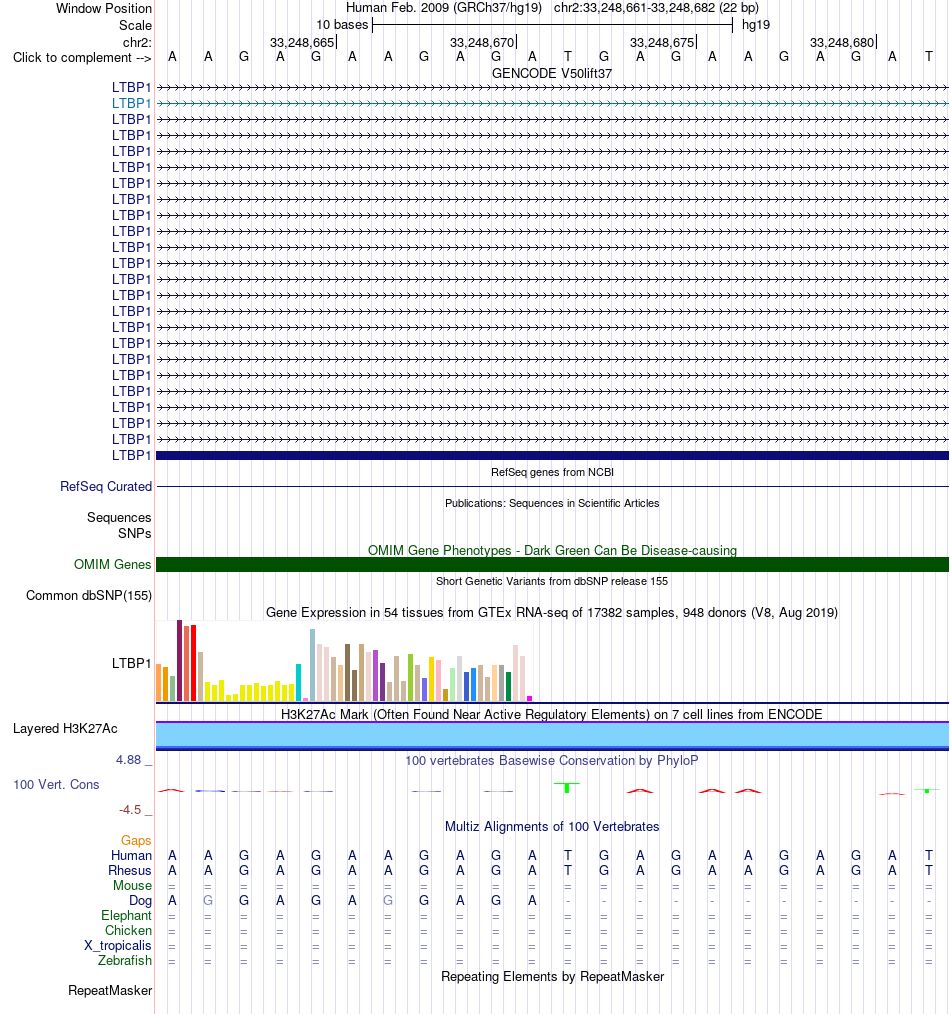Click the Scale track label
950x1014 pixels.
coord(135,25)
